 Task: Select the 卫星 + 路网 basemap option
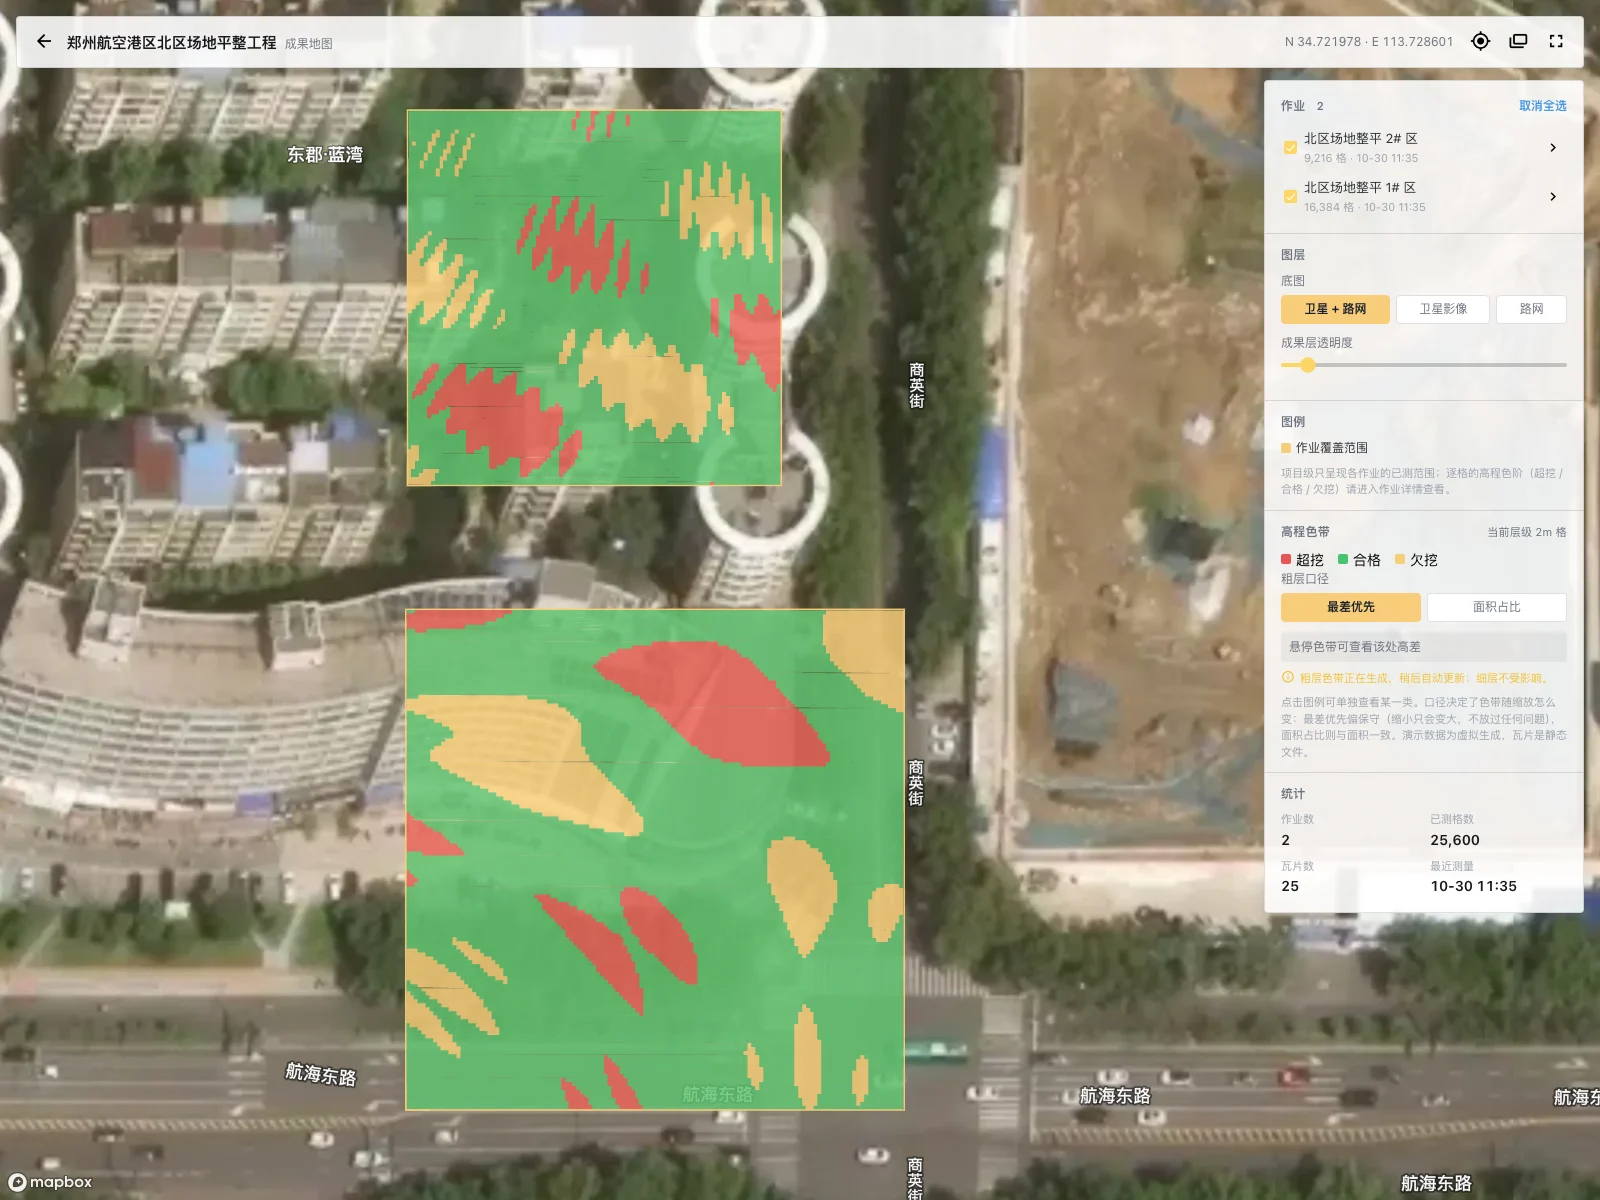point(1335,309)
